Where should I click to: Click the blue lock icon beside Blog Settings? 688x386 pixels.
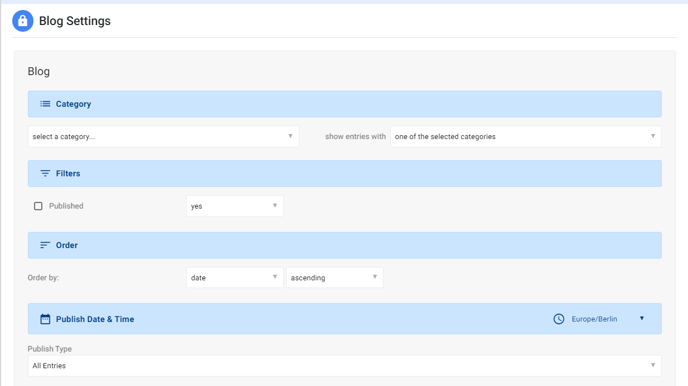click(x=23, y=21)
